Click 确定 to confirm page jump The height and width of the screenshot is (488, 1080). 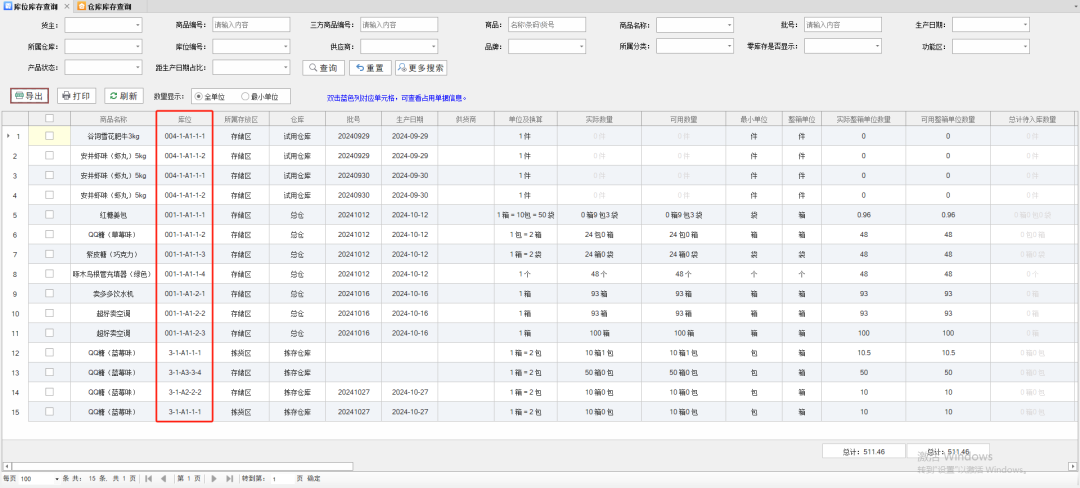pos(313,478)
